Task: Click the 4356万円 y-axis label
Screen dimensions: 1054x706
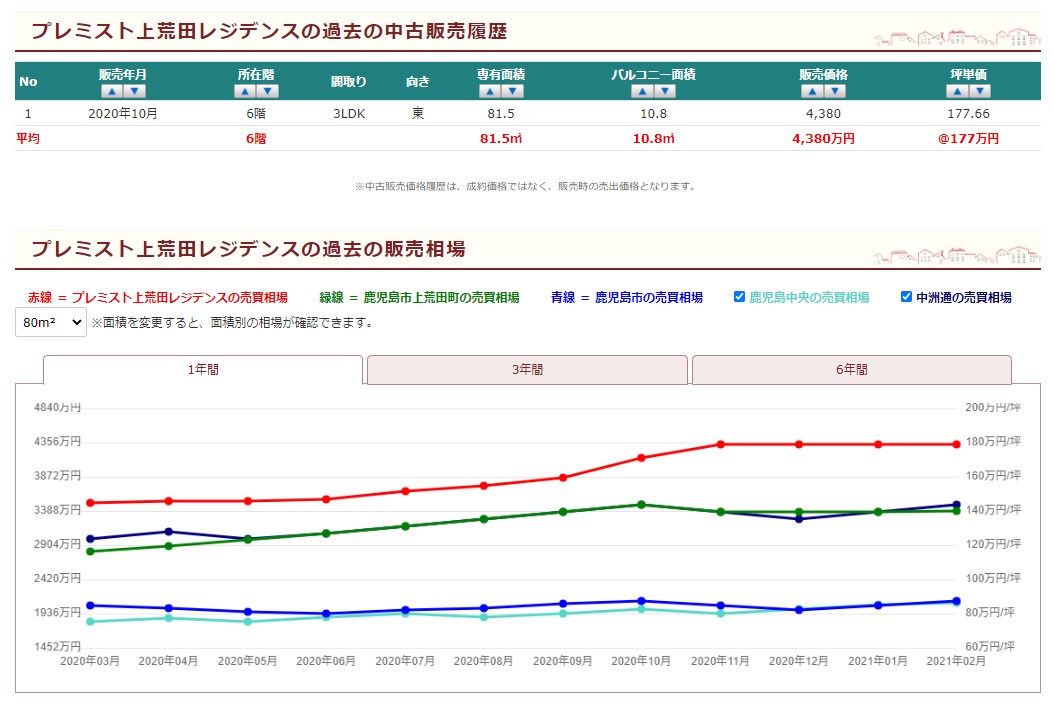Action: 57,441
